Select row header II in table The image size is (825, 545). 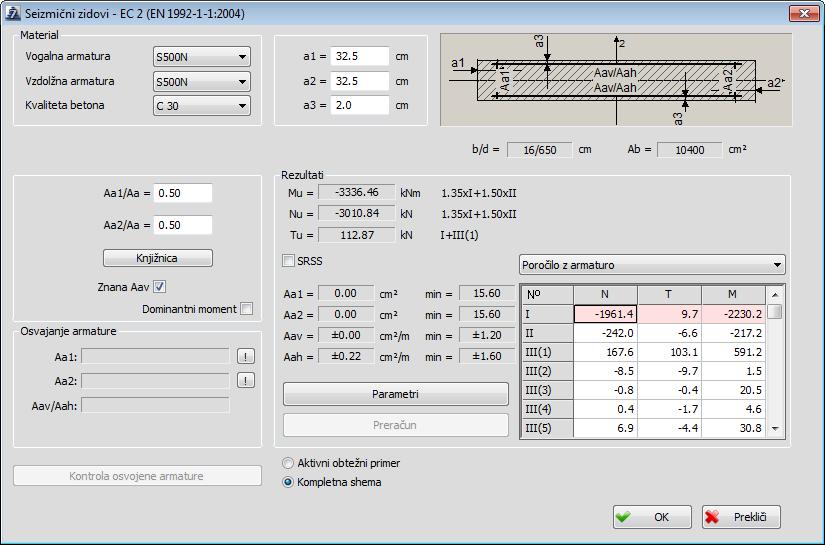(x=547, y=333)
